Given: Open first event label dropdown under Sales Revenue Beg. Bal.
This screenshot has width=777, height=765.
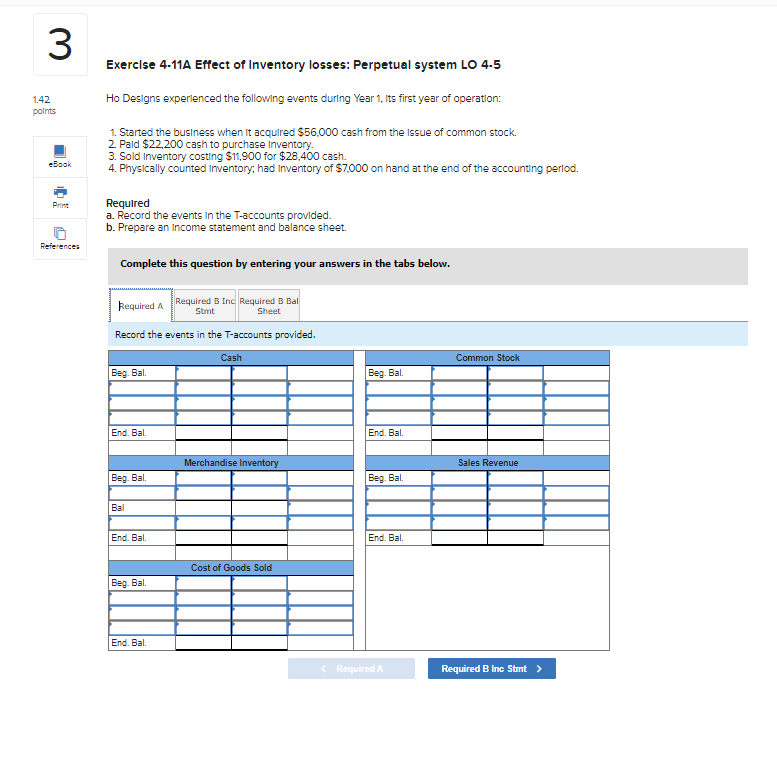Looking at the screenshot, I should point(398,492).
